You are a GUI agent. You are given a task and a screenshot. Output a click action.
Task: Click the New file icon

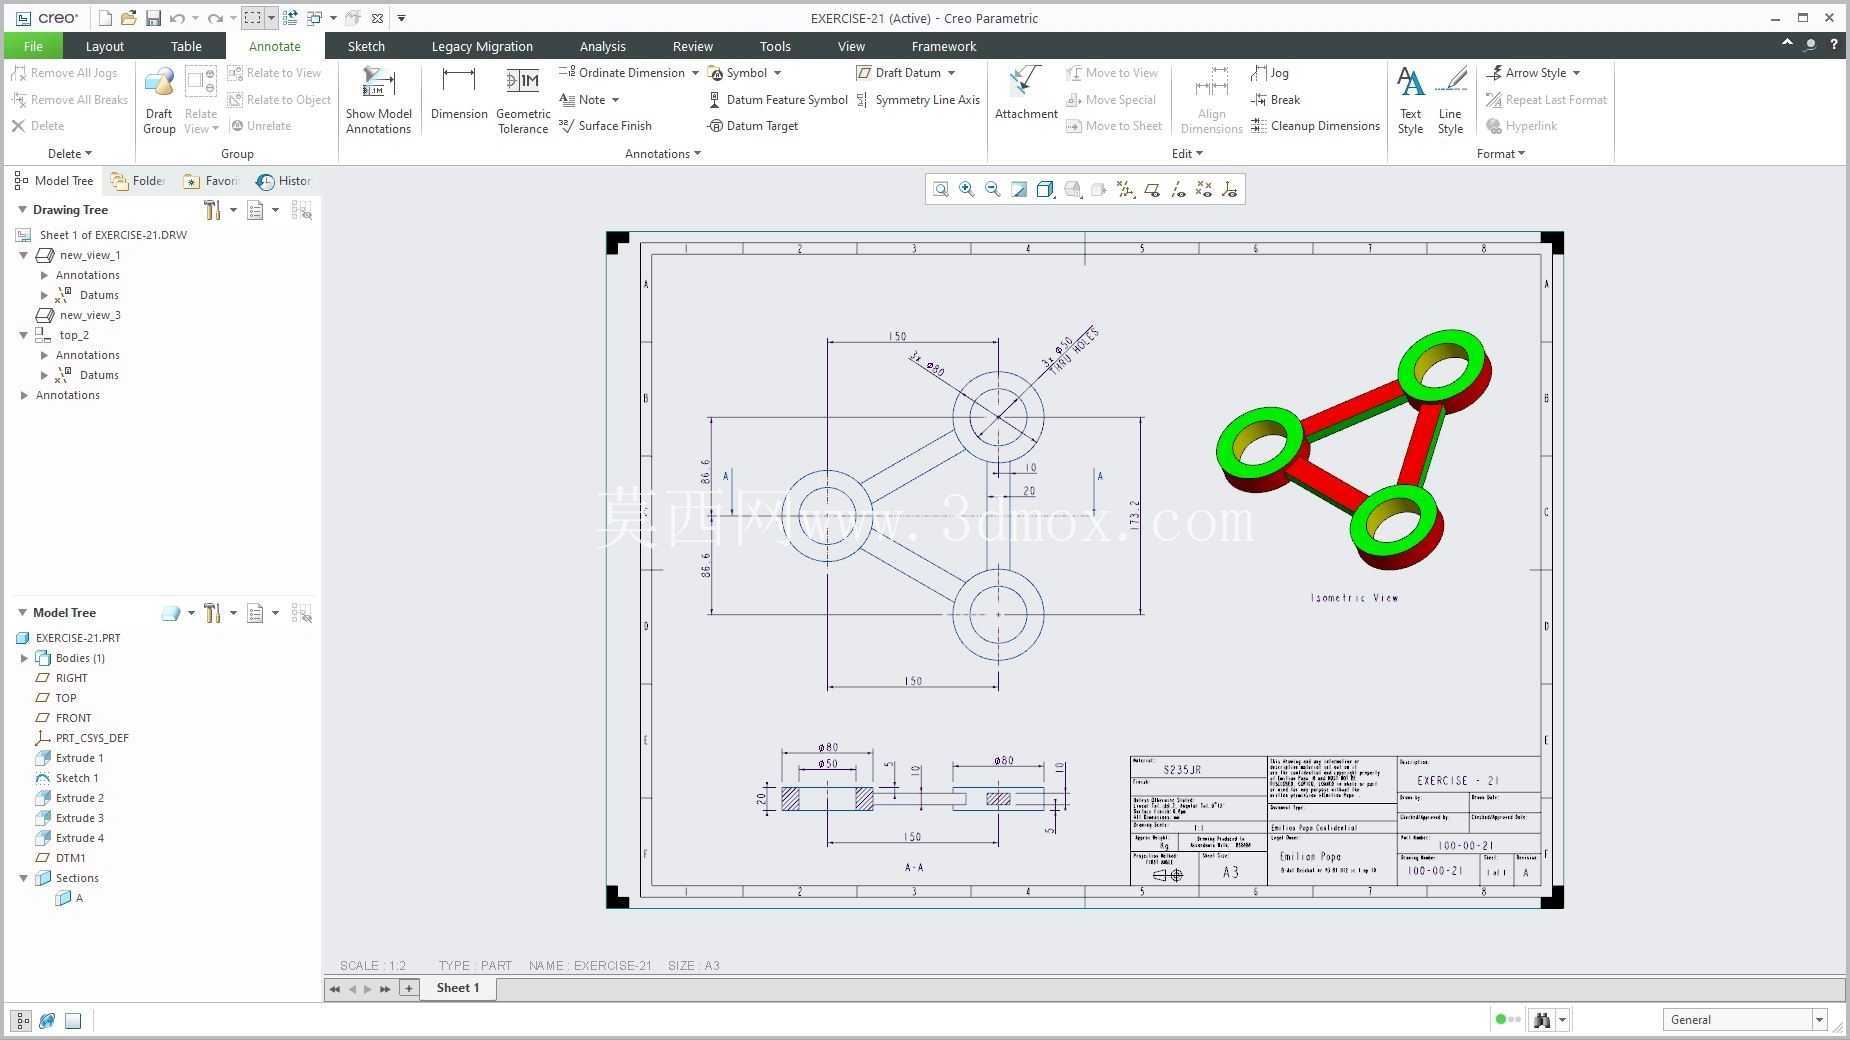(105, 18)
